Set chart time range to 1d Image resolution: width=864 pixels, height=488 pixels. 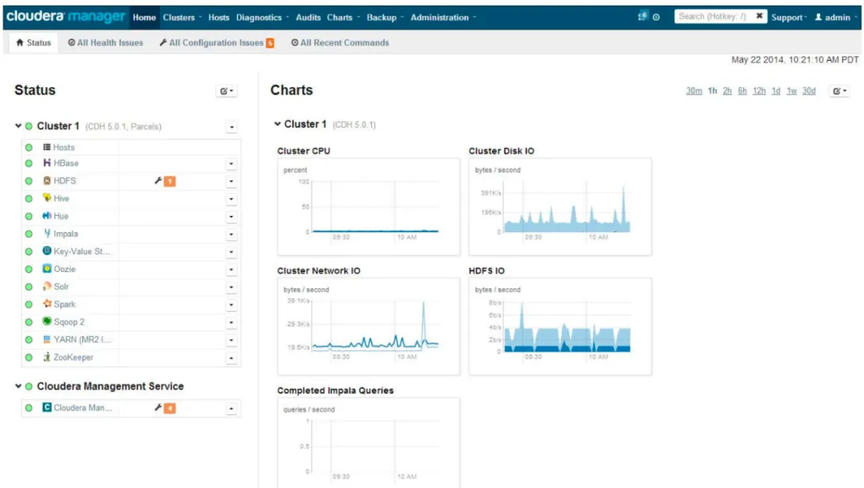pyautogui.click(x=776, y=91)
